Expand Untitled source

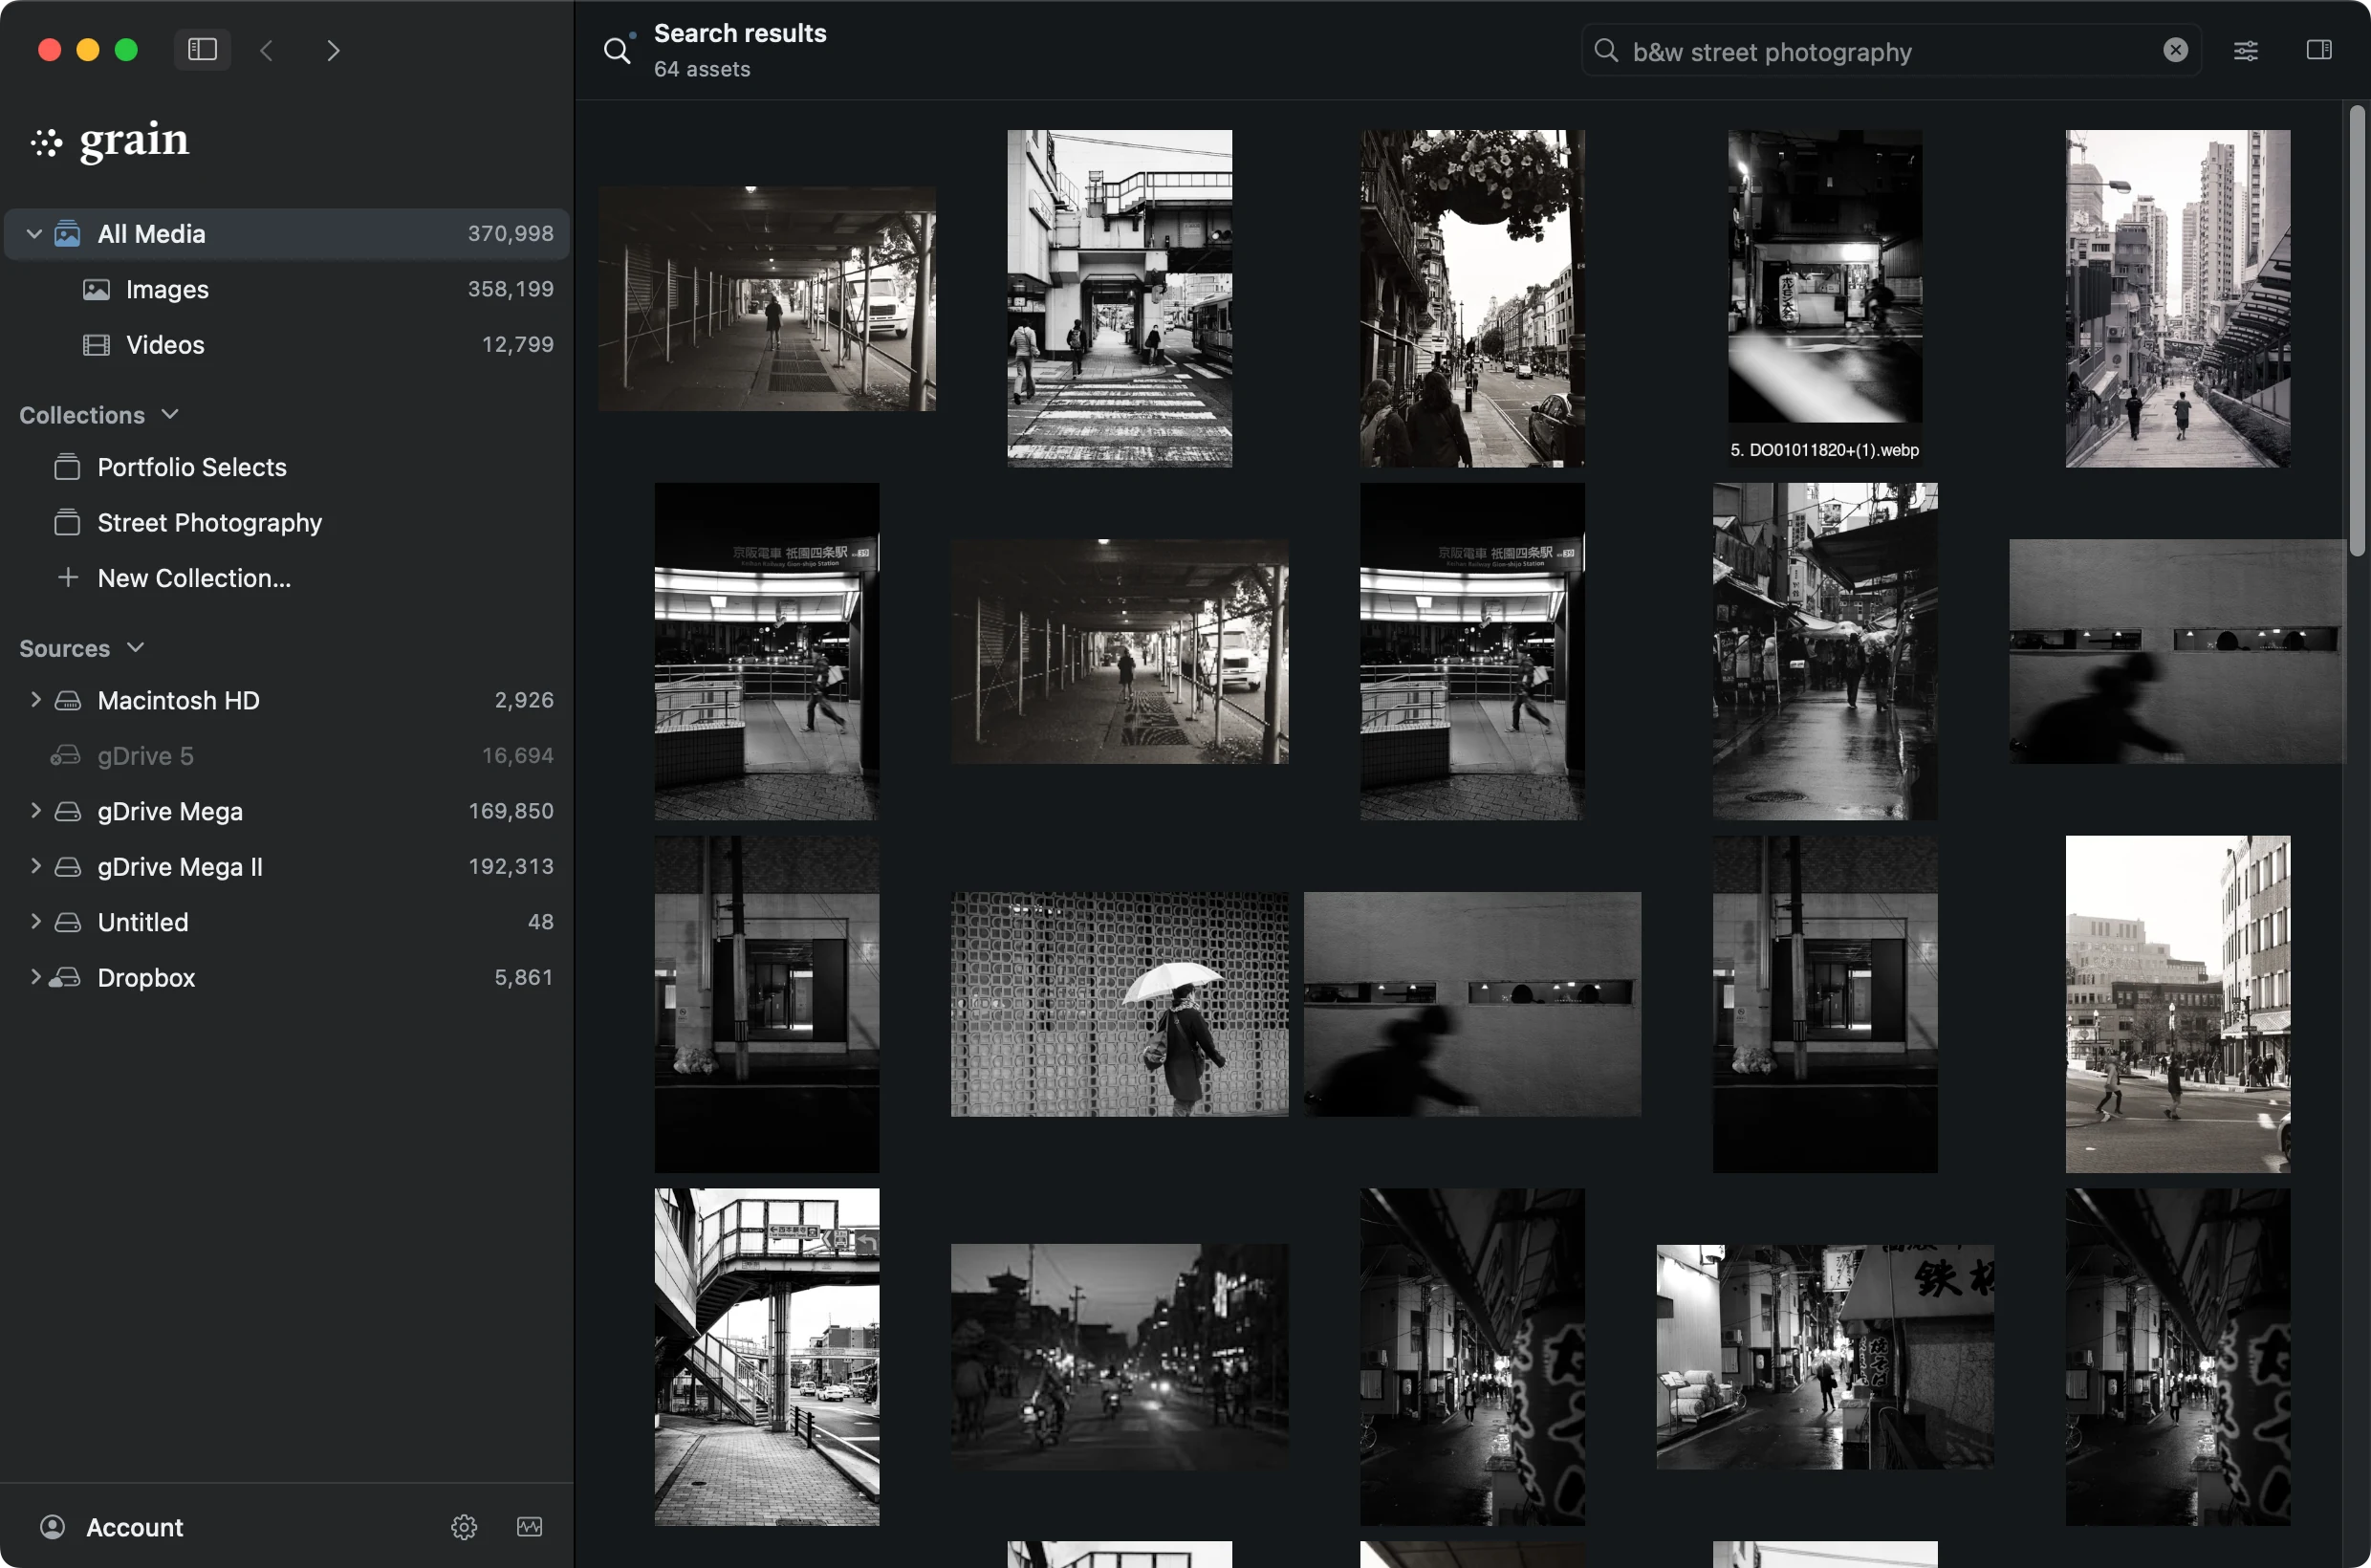[35, 922]
